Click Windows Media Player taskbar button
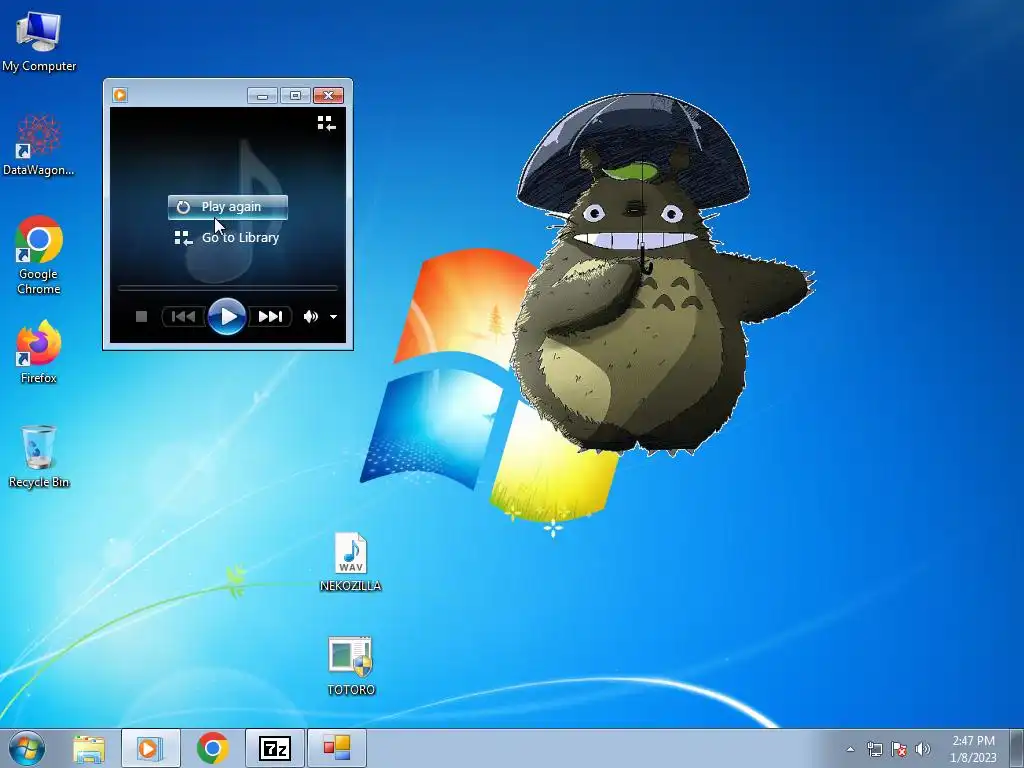The width and height of the screenshot is (1024, 768). (x=150, y=748)
